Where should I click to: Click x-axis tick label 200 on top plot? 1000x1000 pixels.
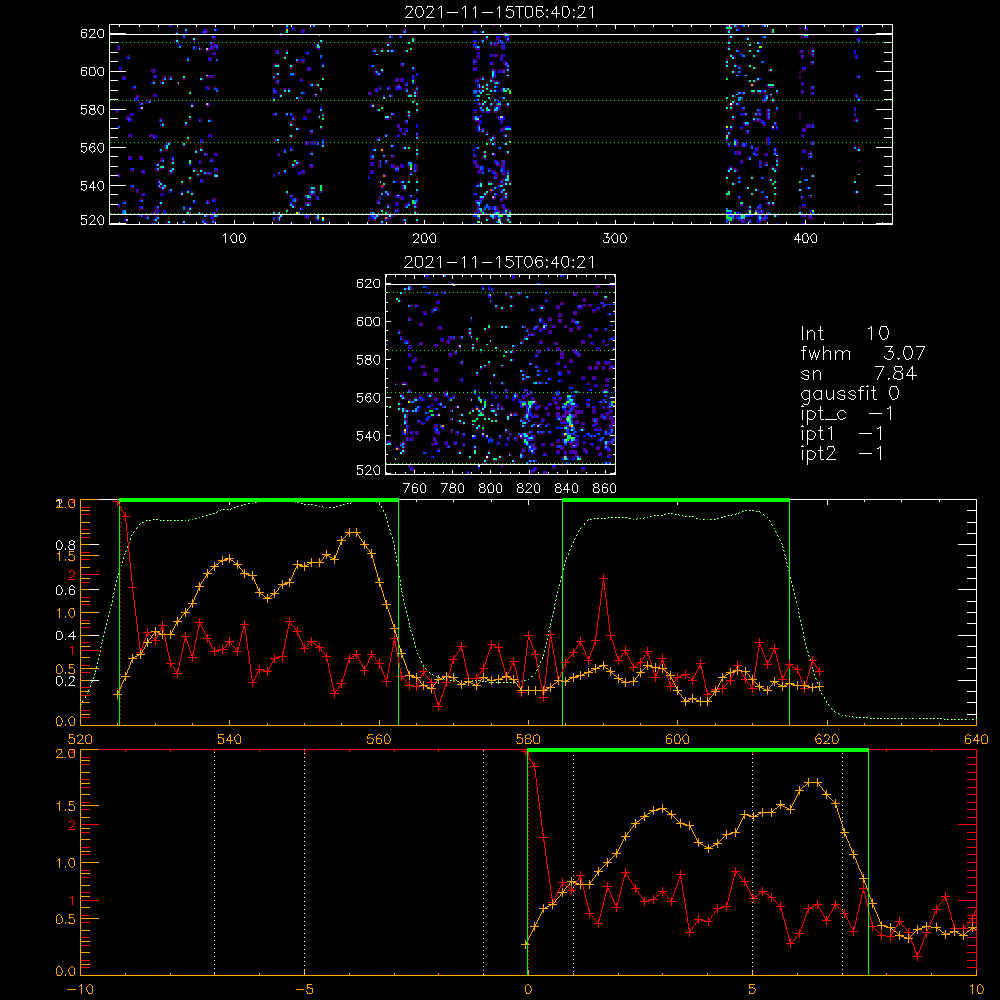424,239
